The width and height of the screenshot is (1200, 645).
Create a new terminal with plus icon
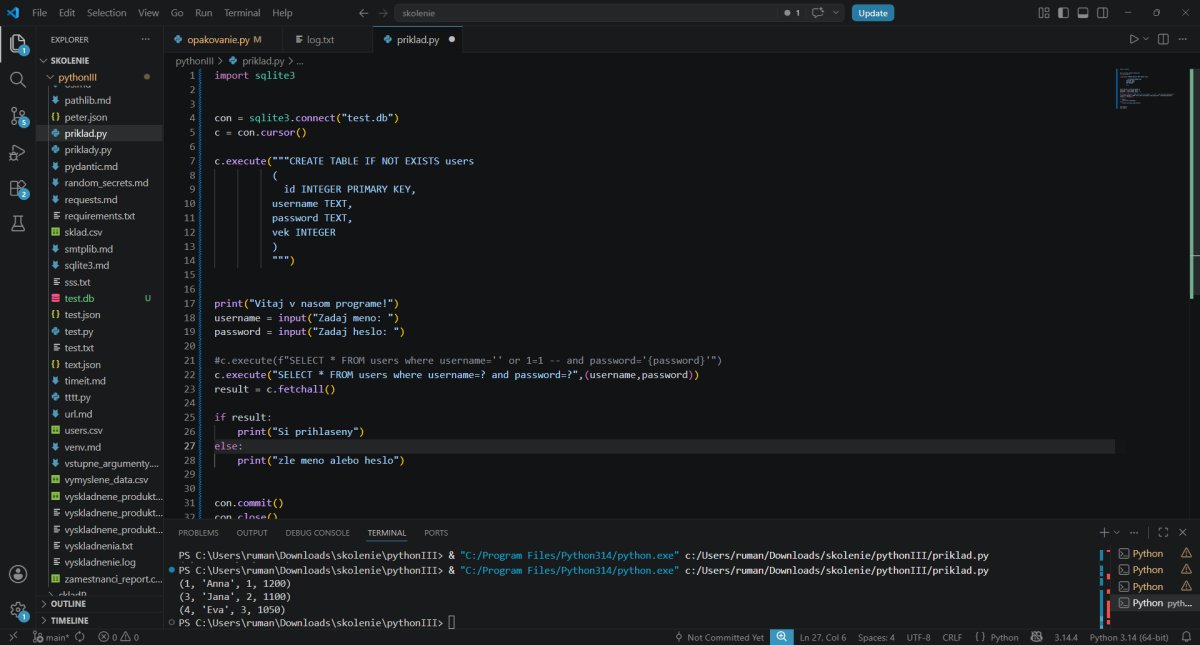coord(1104,533)
